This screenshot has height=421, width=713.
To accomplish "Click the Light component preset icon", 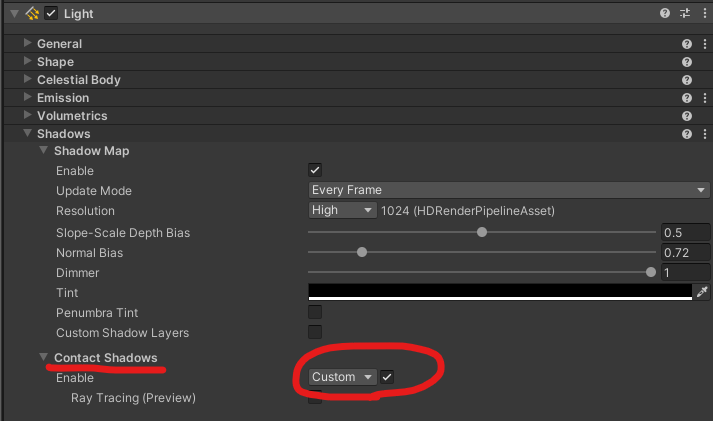I will point(685,13).
